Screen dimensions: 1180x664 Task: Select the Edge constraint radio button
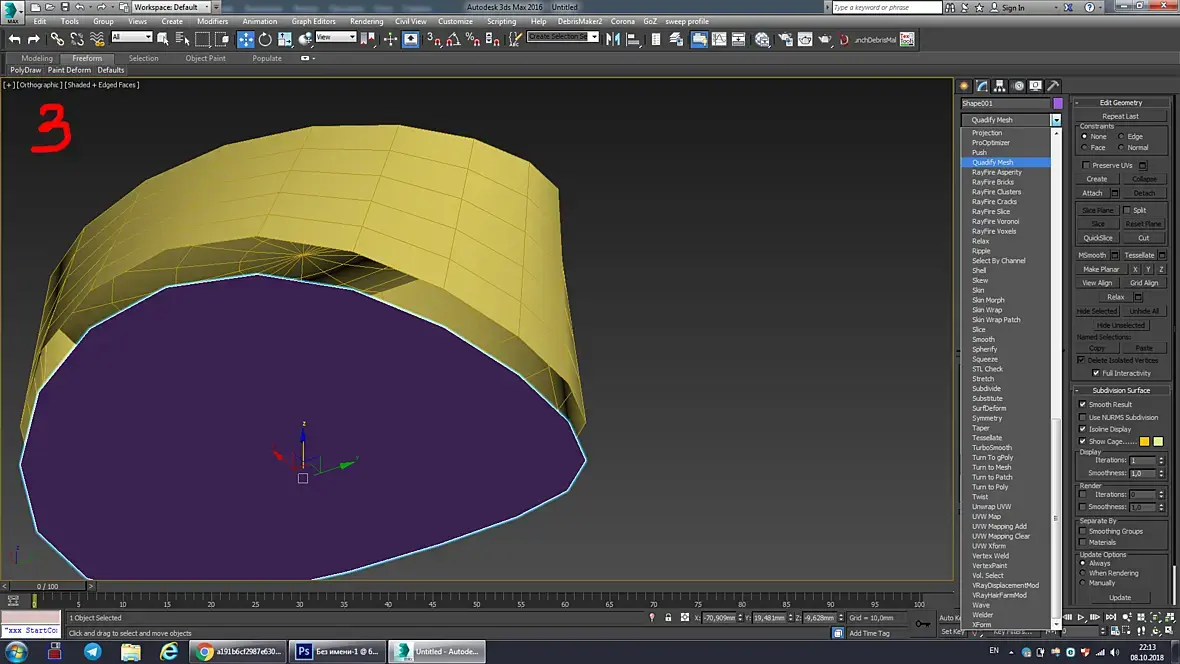point(1122,136)
